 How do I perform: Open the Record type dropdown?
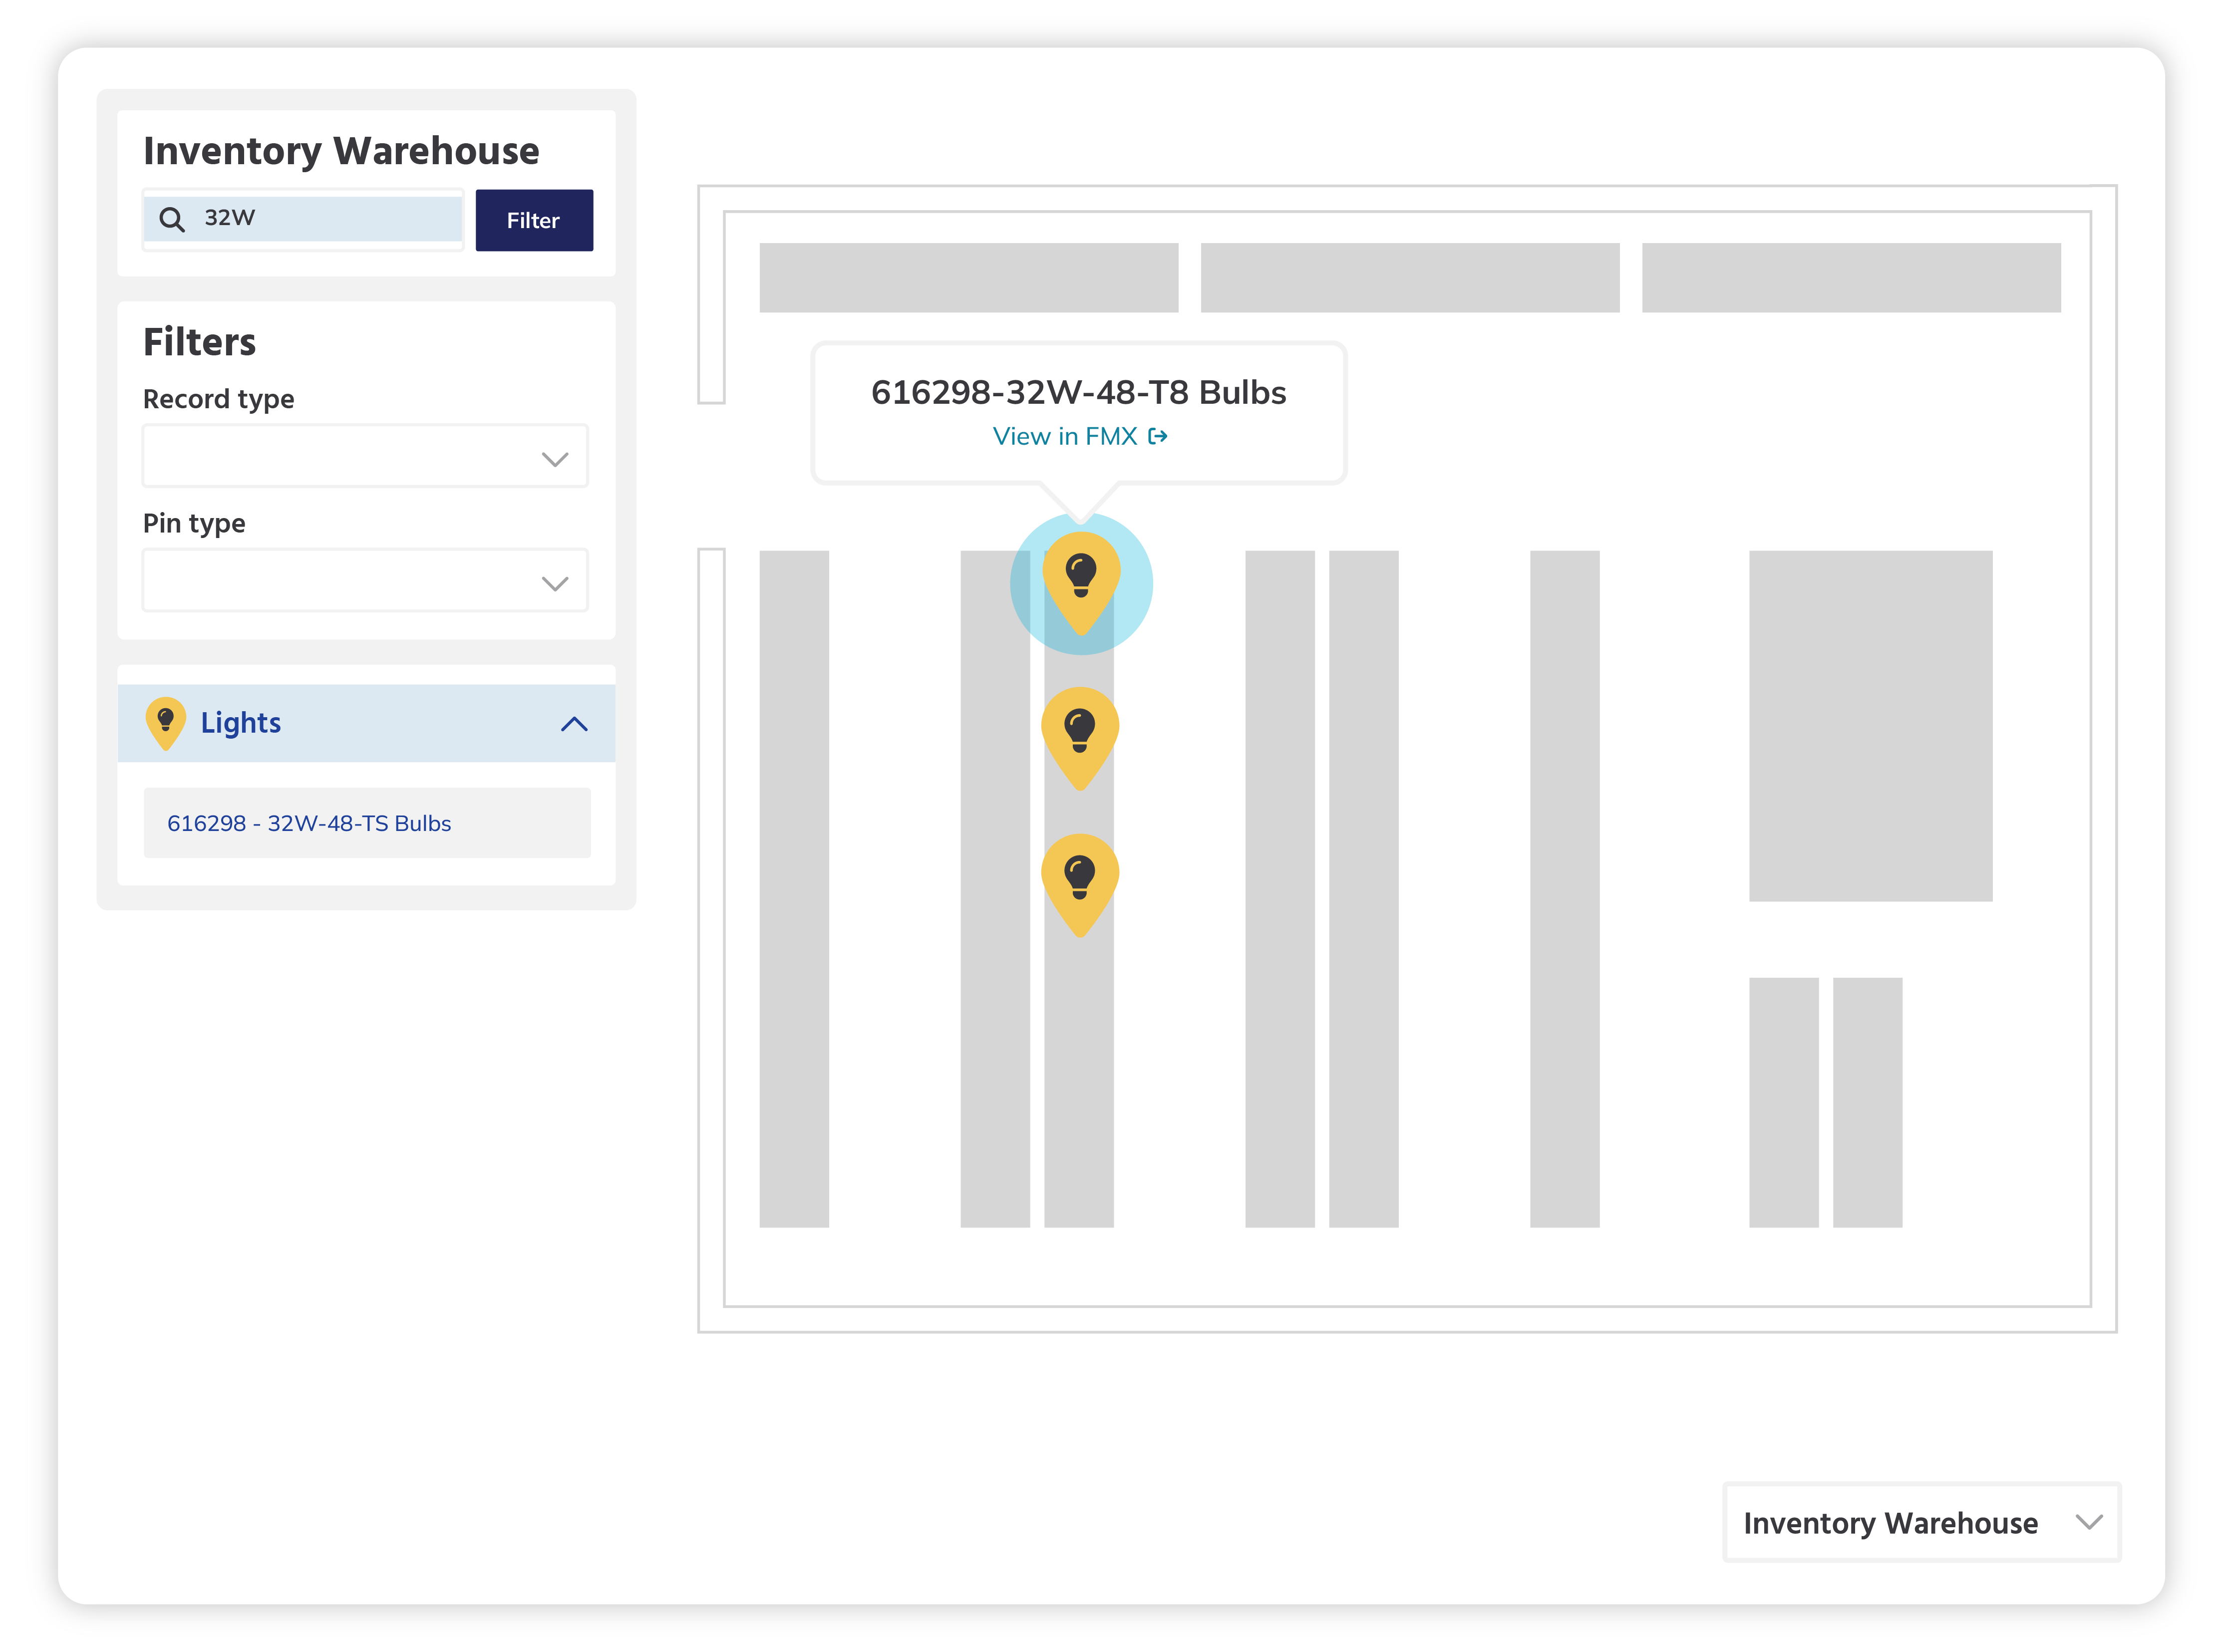[x=365, y=458]
